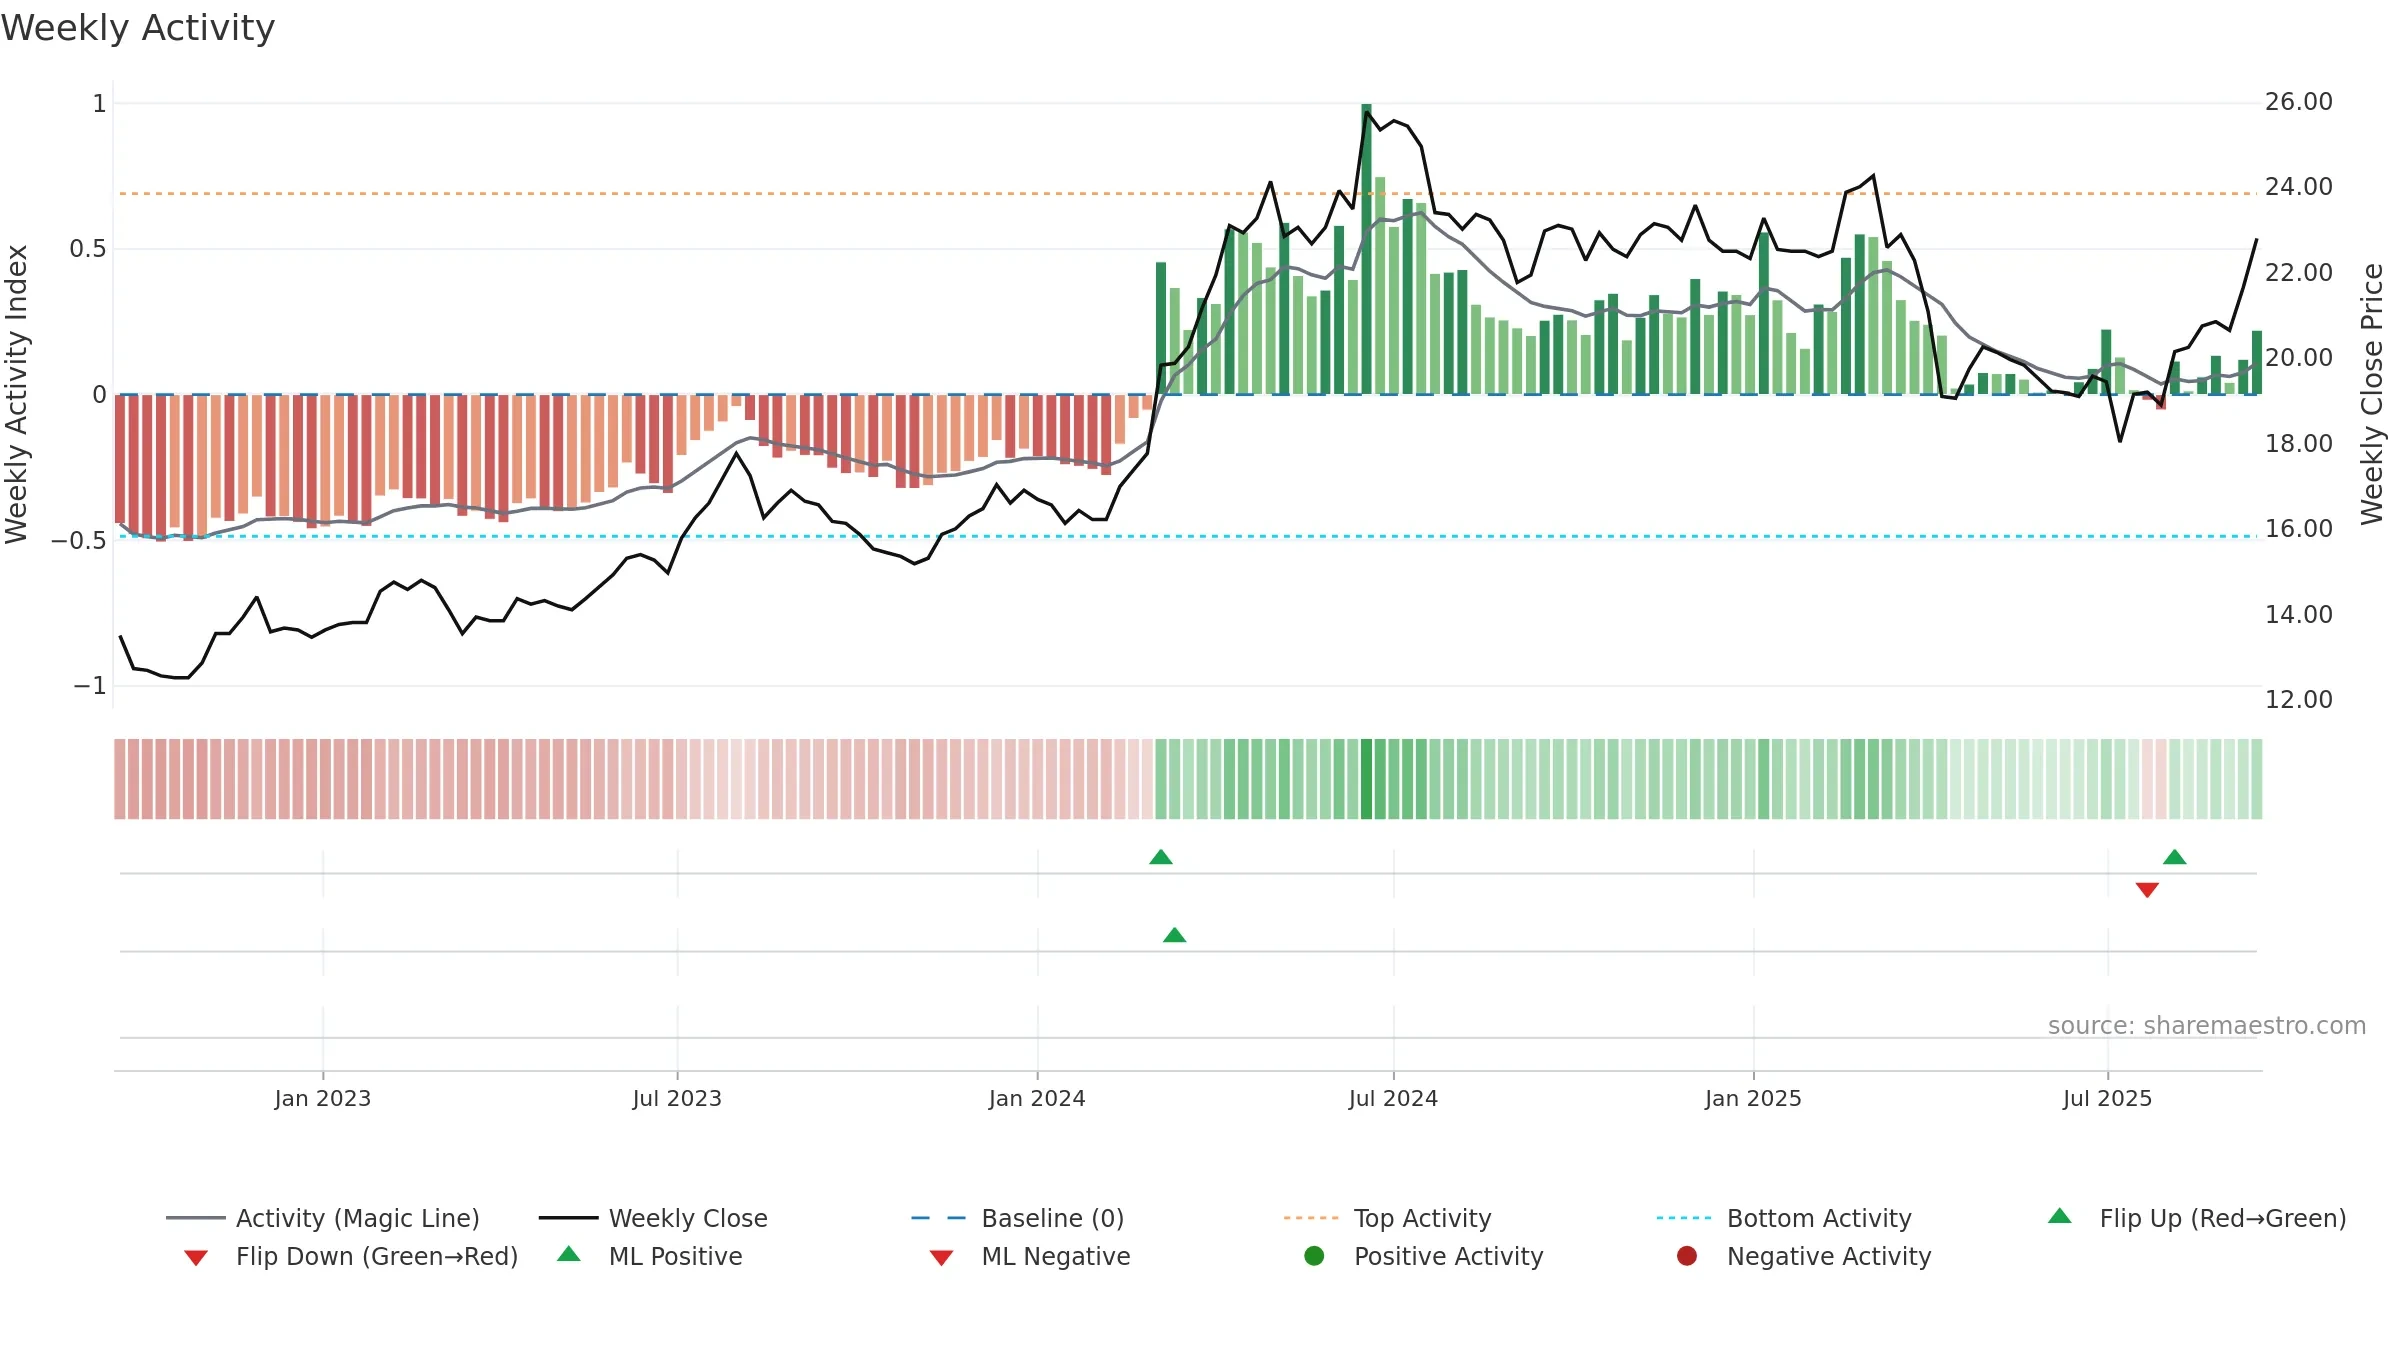
Task: Click the green Flip Up legend triangle icon
Action: tap(2059, 1216)
